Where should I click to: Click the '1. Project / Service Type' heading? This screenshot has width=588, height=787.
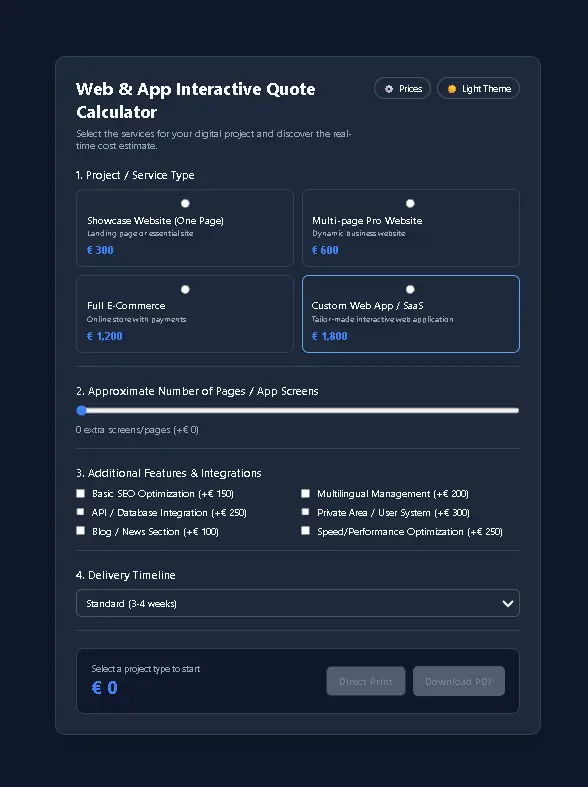click(135, 175)
